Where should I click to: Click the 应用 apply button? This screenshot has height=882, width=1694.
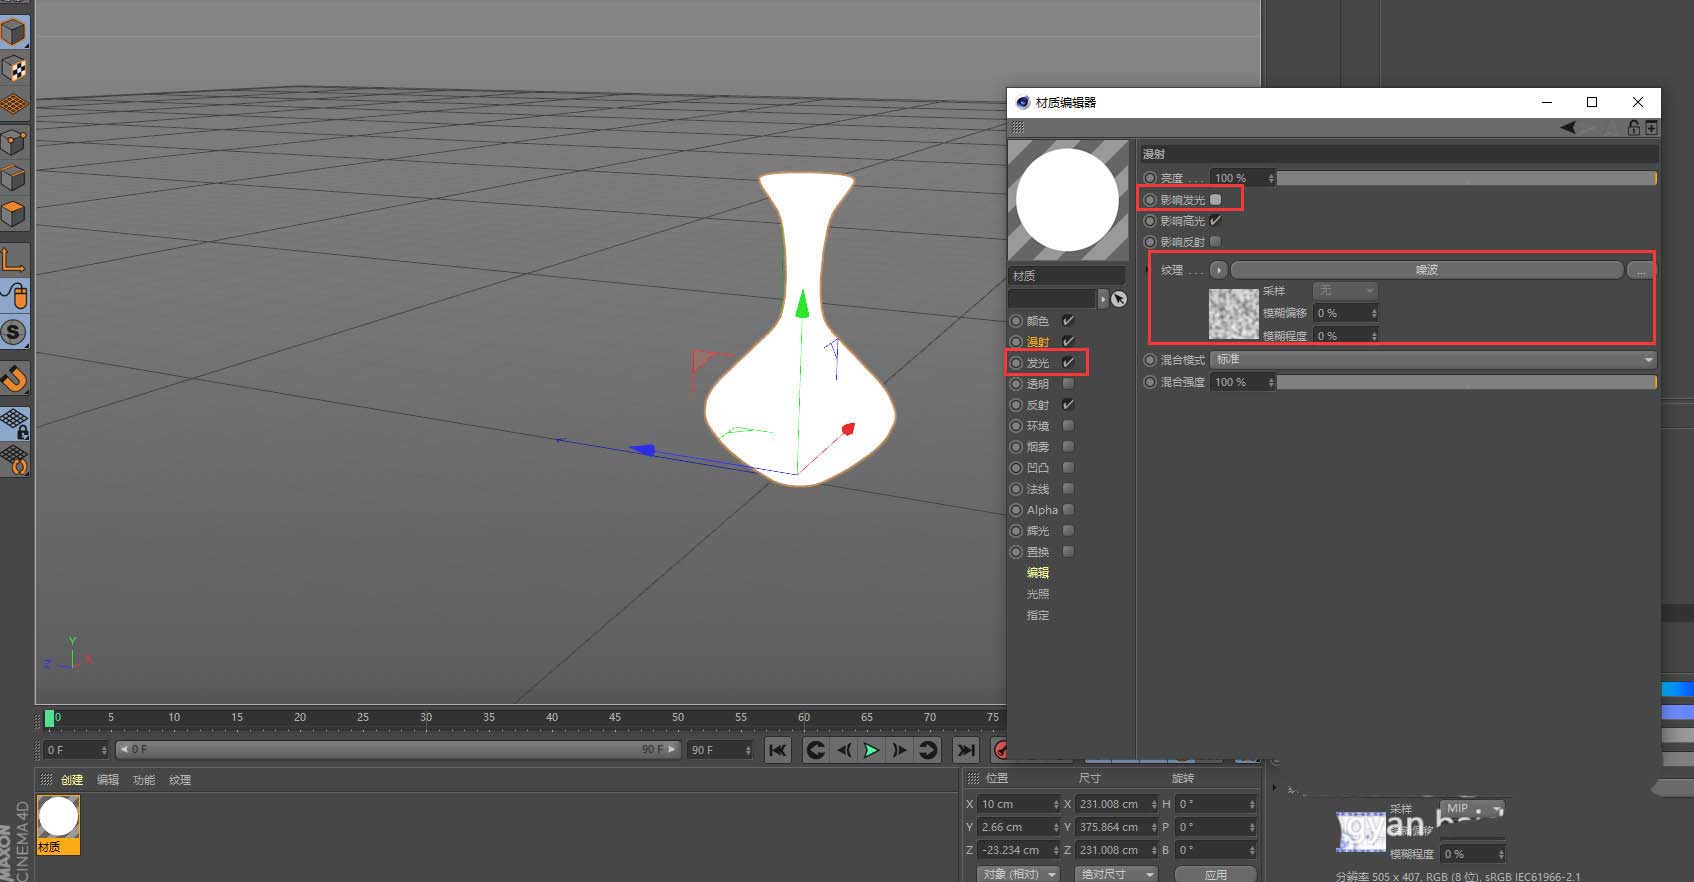[x=1215, y=874]
